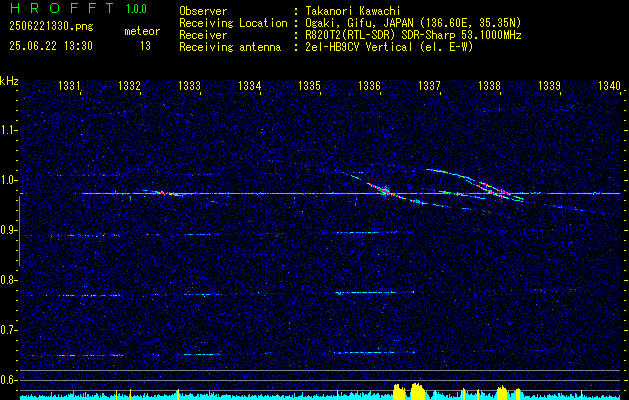Click the observer name Takanori Kawachi

point(353,11)
